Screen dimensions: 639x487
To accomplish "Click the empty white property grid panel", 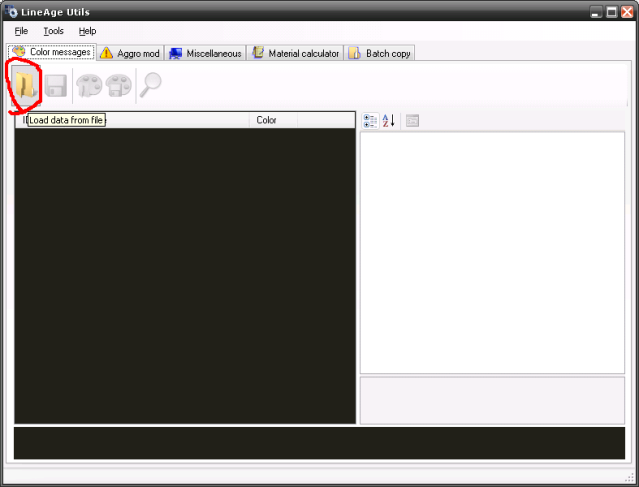I will pyautogui.click(x=492, y=250).
